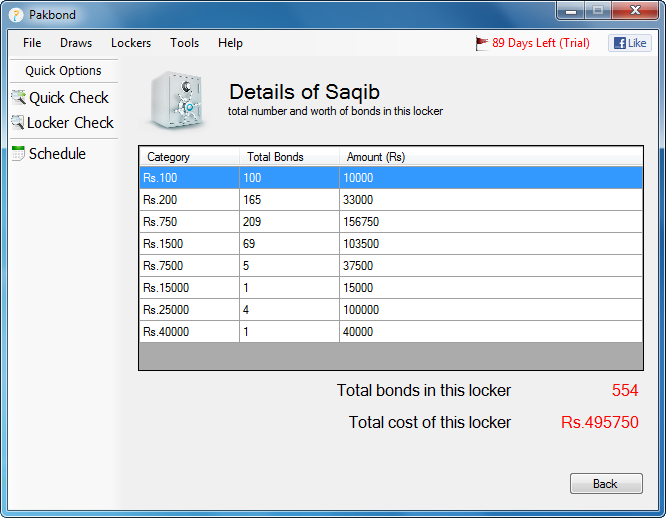
Task: Select the Rs.40000 category cell
Action: (189, 332)
